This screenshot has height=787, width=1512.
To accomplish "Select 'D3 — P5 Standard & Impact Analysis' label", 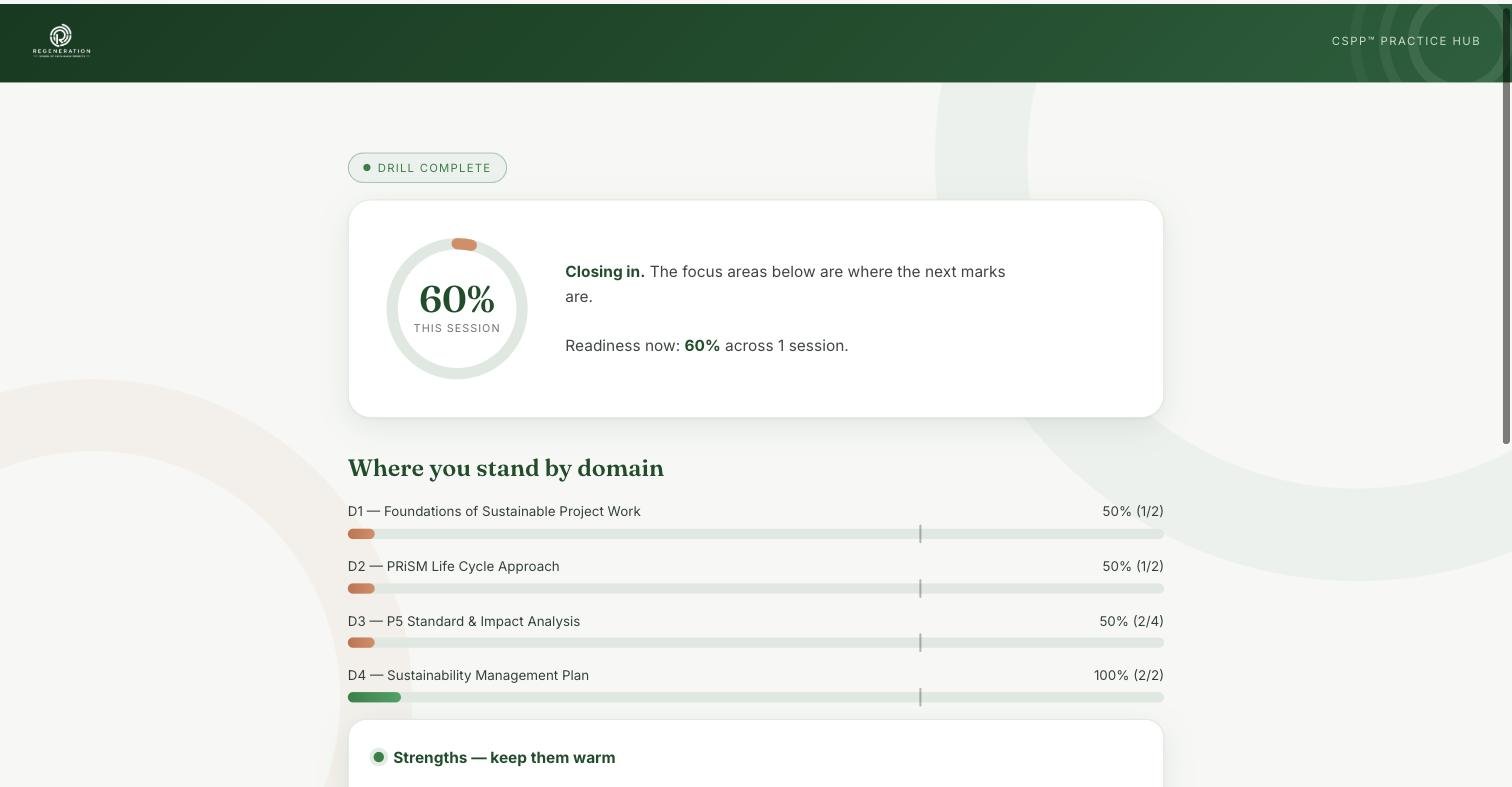I will coord(464,621).
